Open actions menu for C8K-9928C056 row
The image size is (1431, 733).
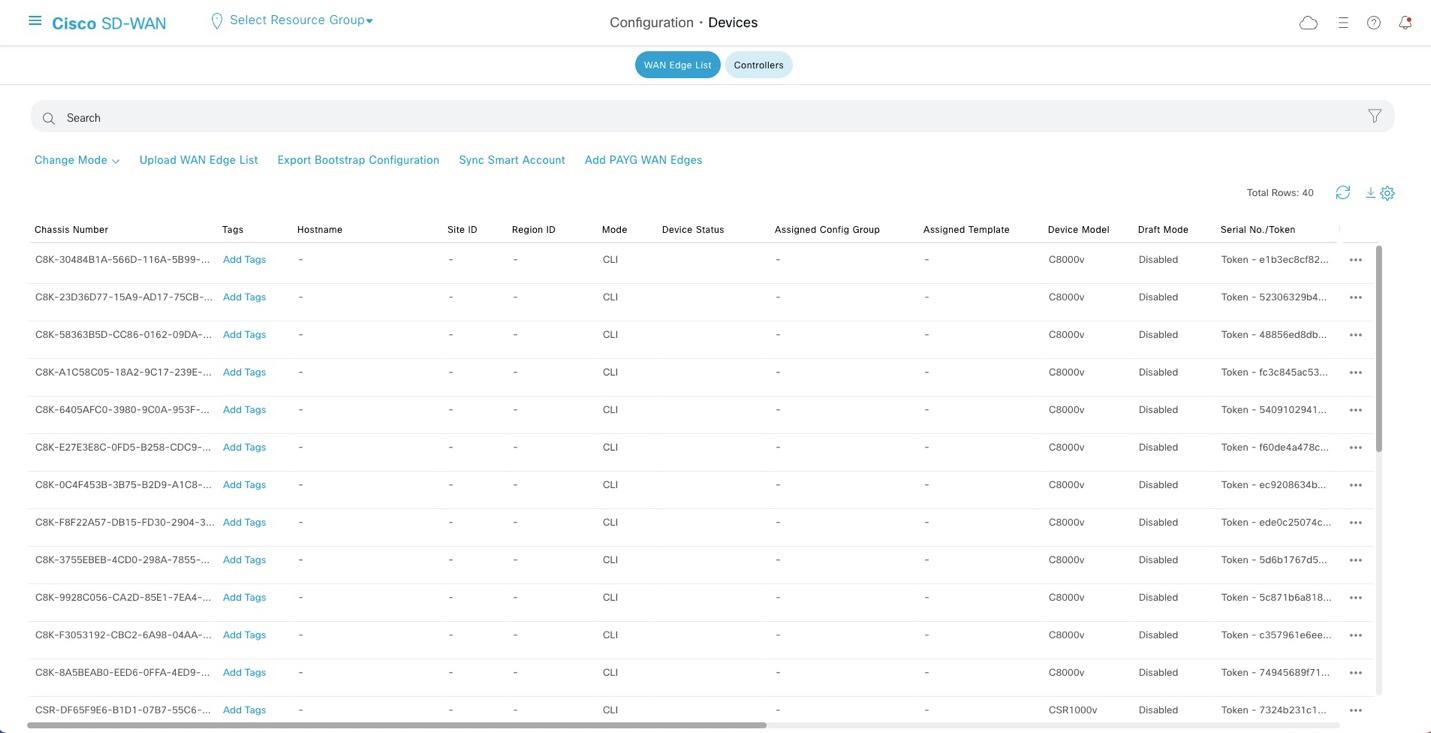(x=1355, y=597)
